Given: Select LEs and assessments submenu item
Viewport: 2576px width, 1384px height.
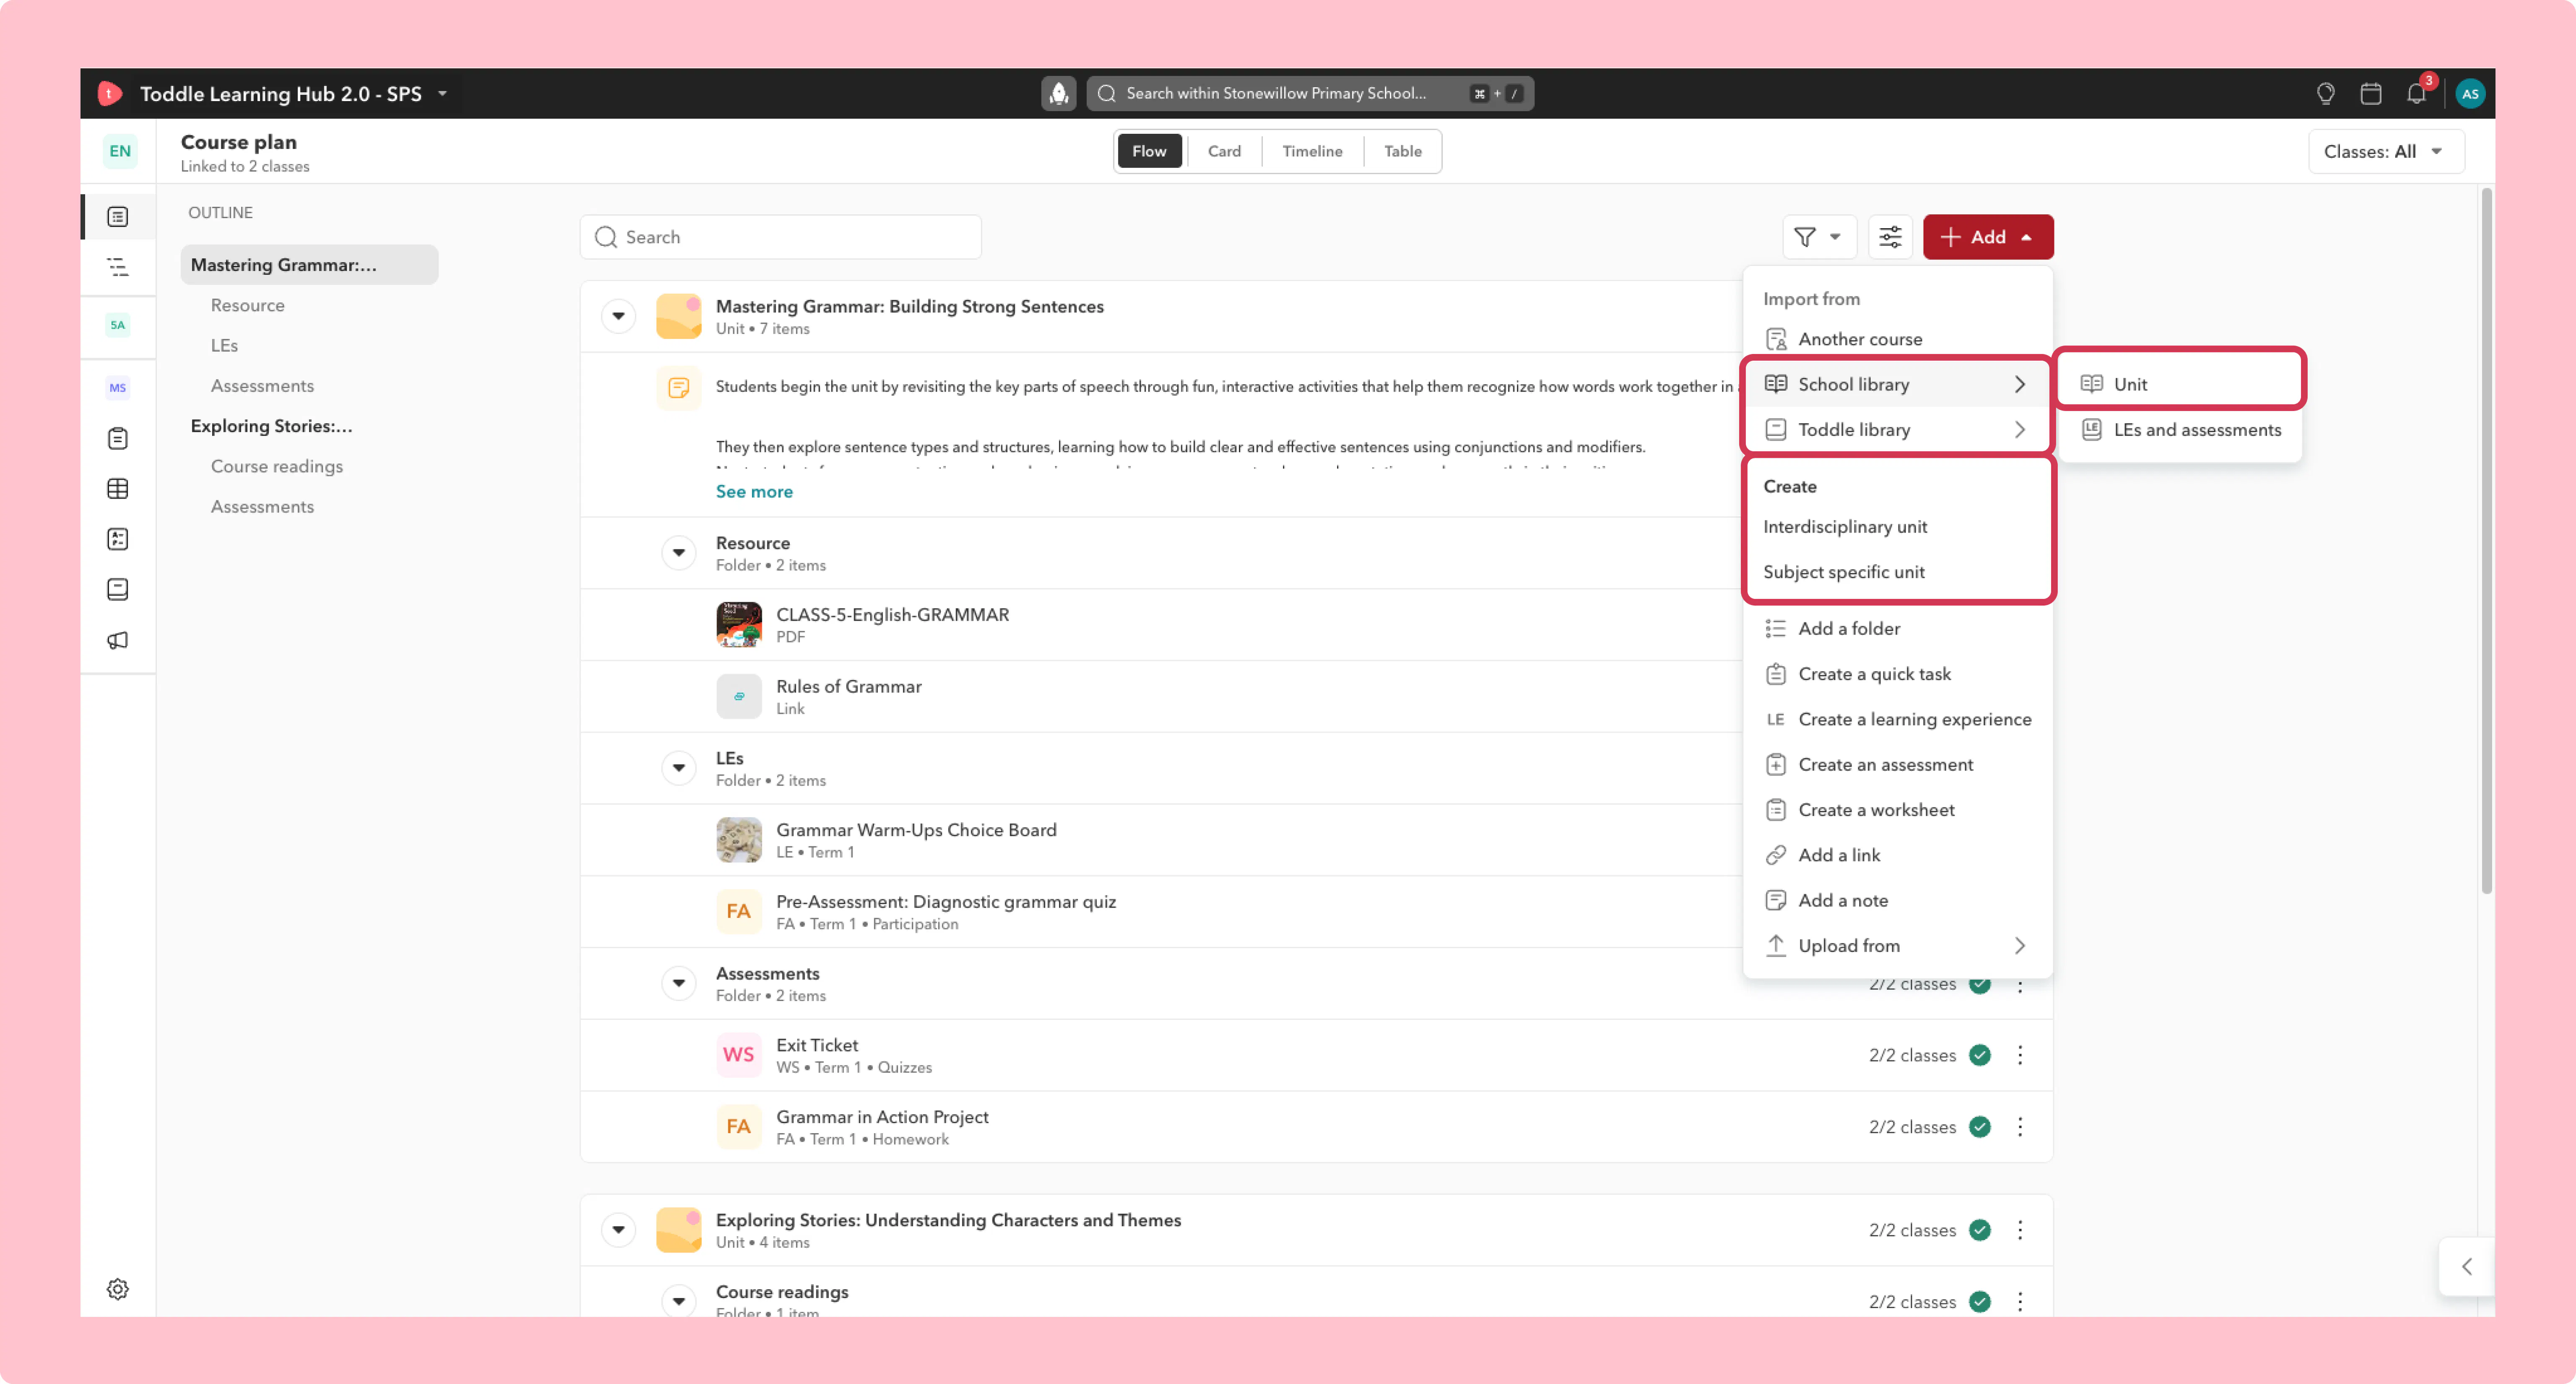Looking at the screenshot, I should pyautogui.click(x=2180, y=430).
